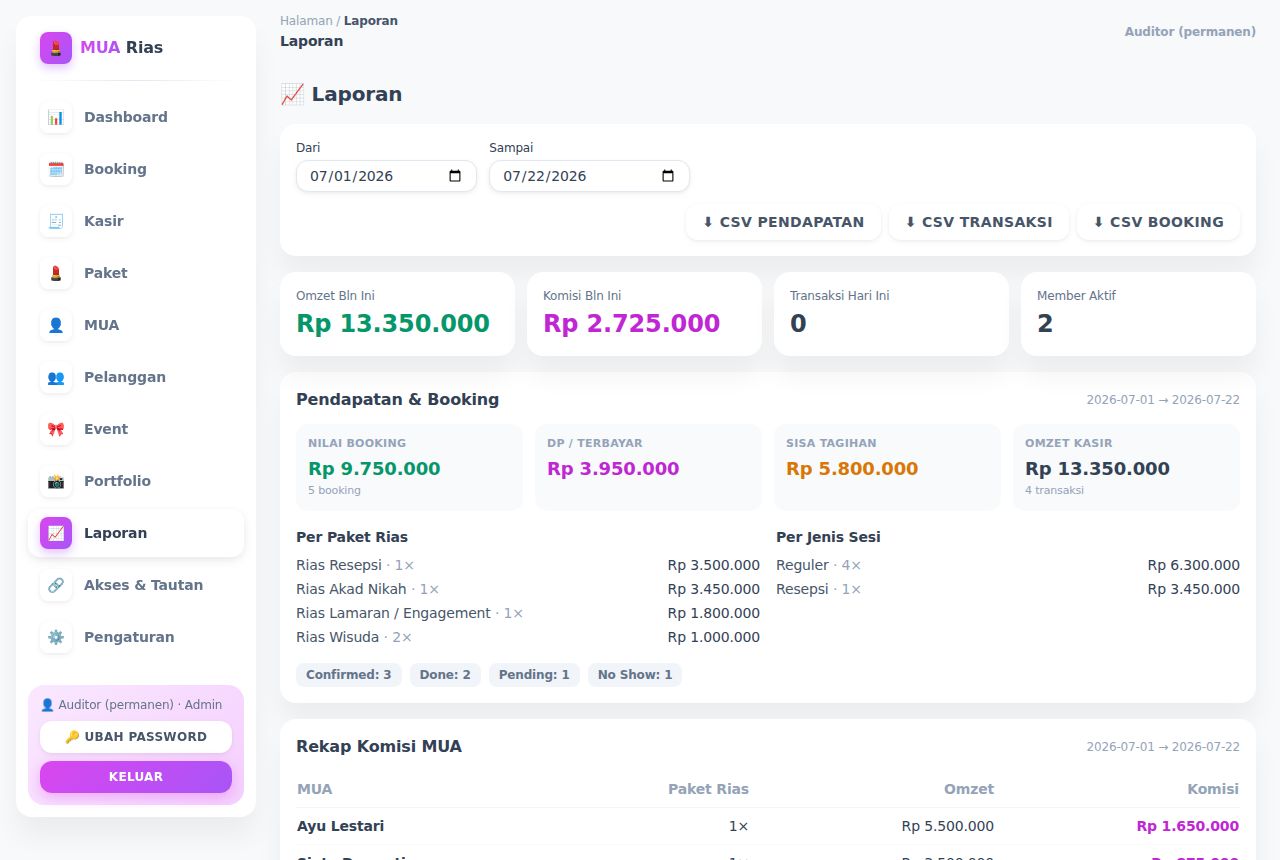
Task: Download CSV Pendapatan
Action: (783, 222)
